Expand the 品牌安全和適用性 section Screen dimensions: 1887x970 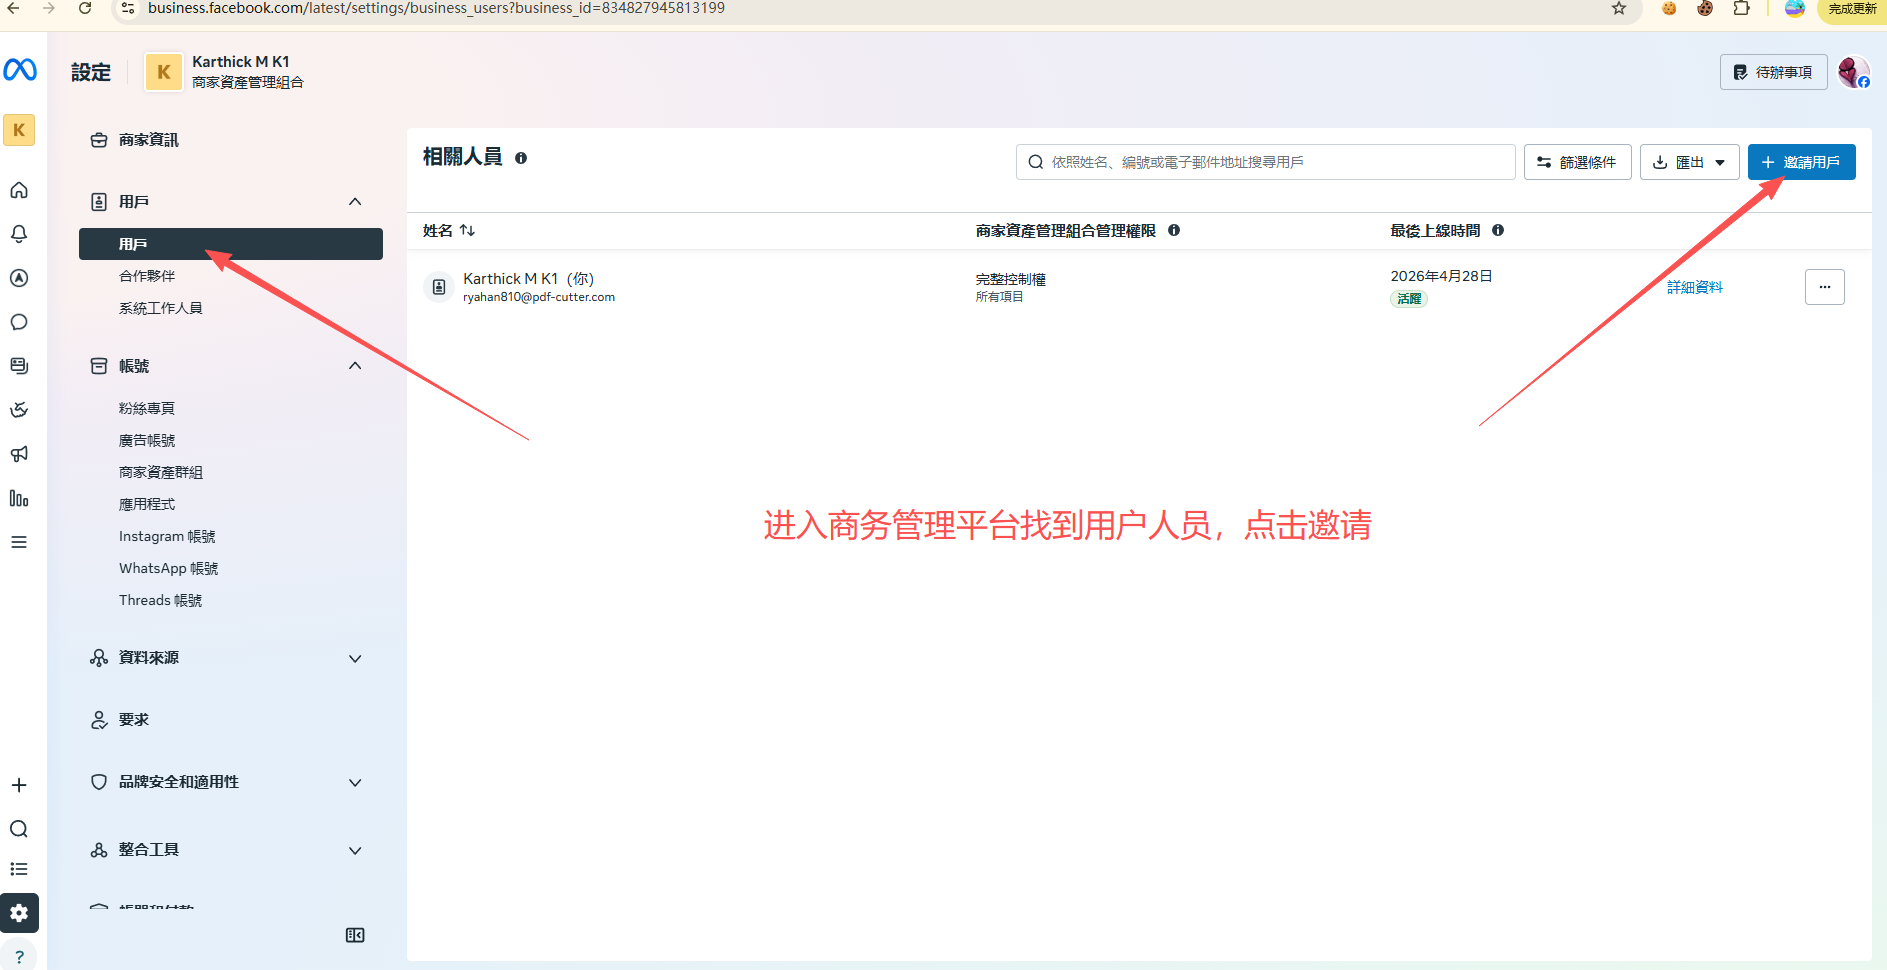click(x=355, y=782)
